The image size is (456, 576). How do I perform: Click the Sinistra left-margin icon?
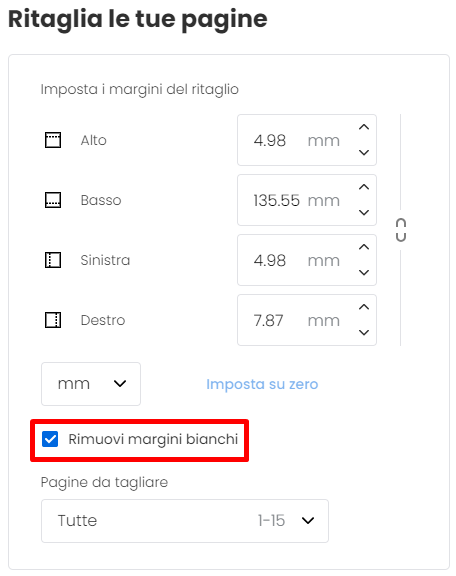pyautogui.click(x=53, y=260)
